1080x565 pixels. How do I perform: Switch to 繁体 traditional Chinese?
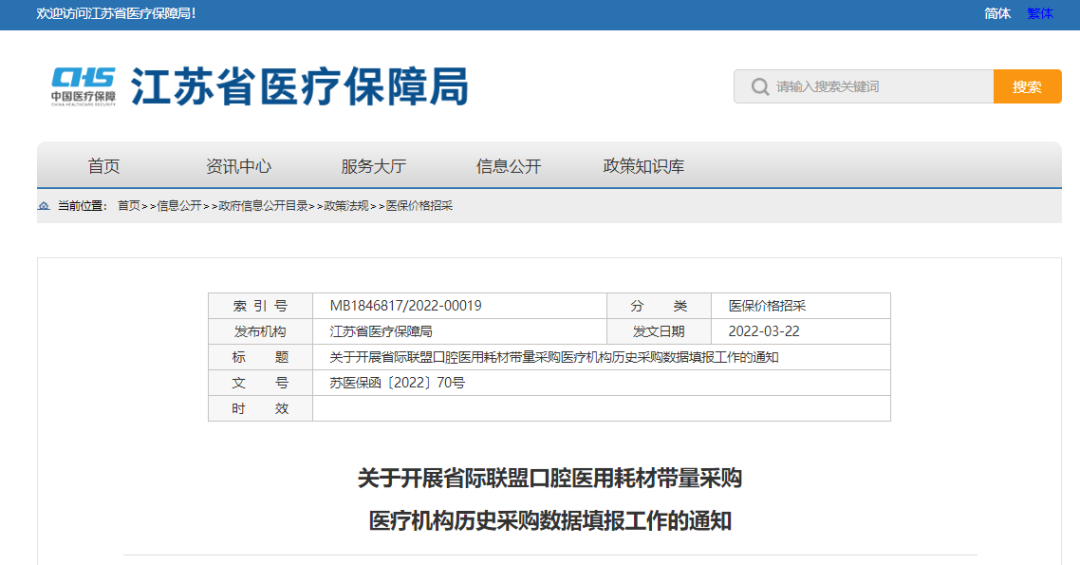pyautogui.click(x=1039, y=14)
